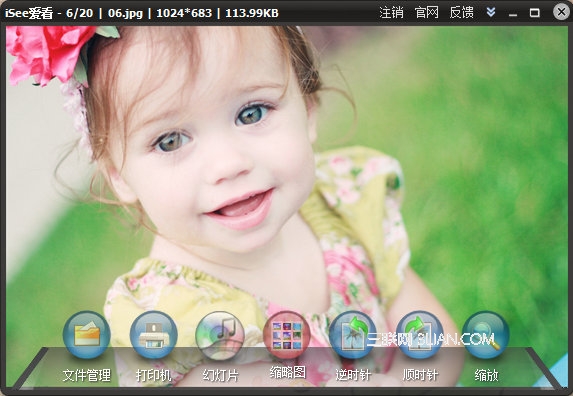Click the 文件管理 text label

pyautogui.click(x=87, y=375)
